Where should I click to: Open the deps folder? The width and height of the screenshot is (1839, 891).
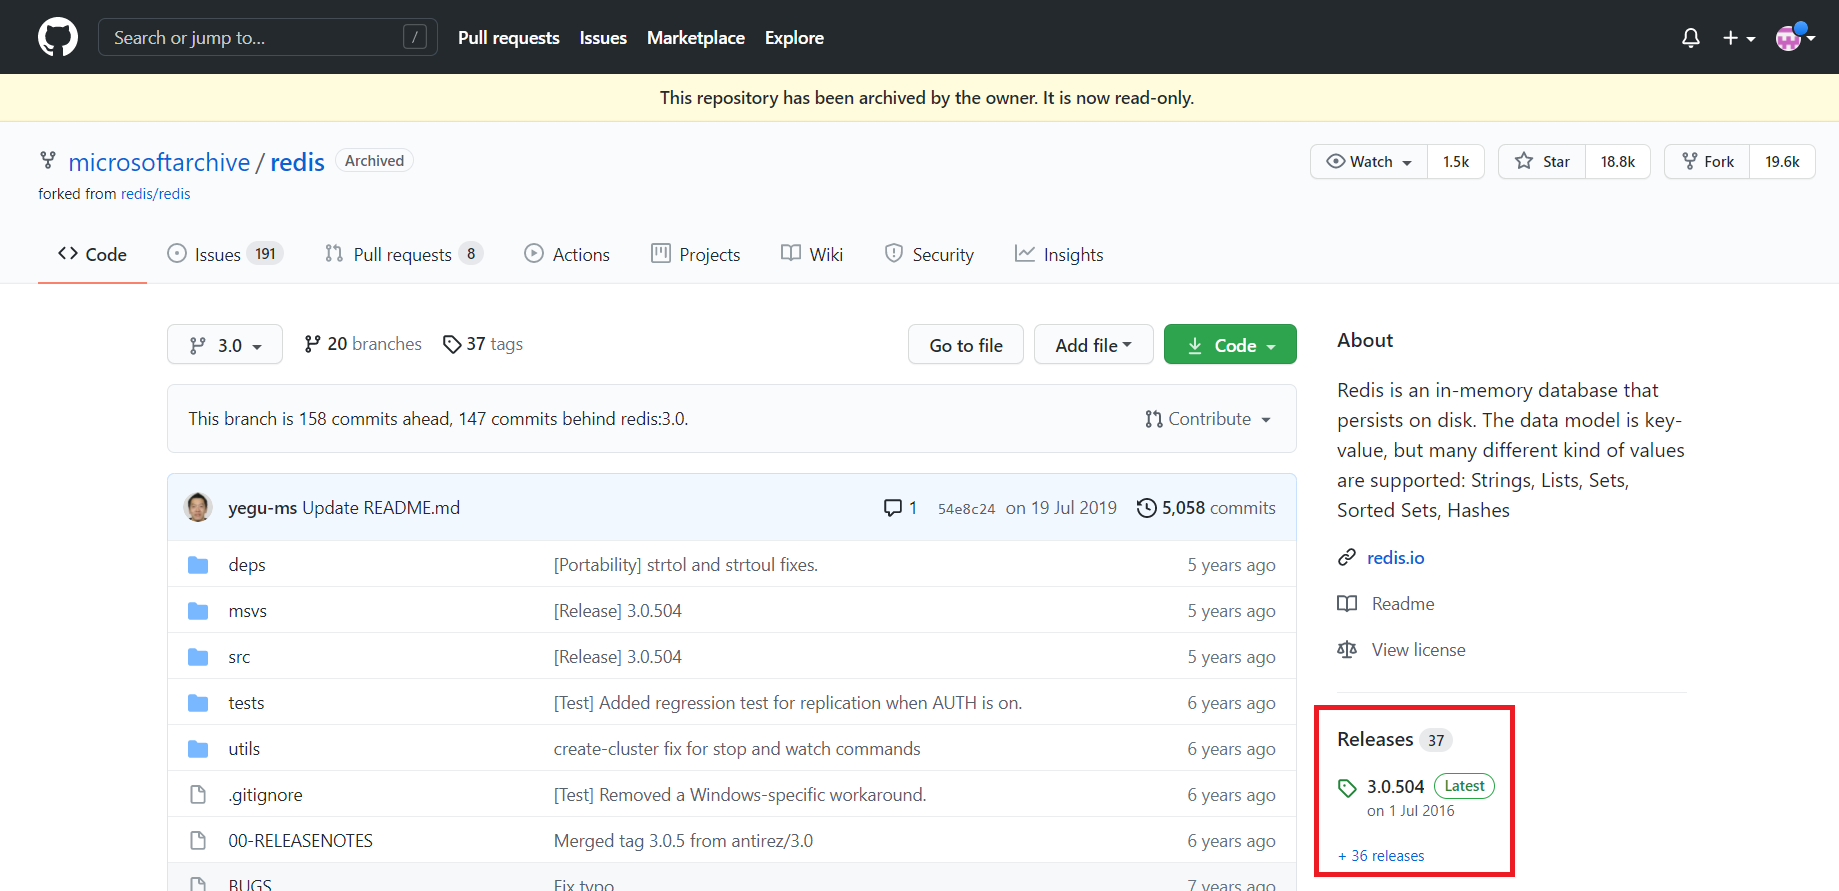pyautogui.click(x=247, y=565)
